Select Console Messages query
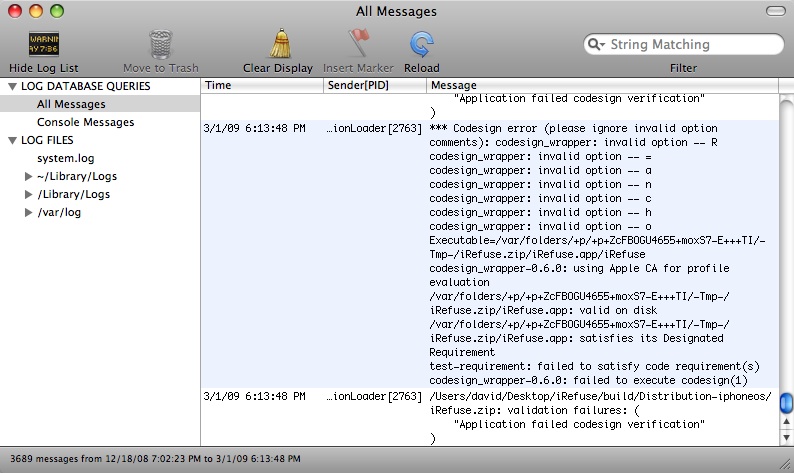 click(86, 122)
